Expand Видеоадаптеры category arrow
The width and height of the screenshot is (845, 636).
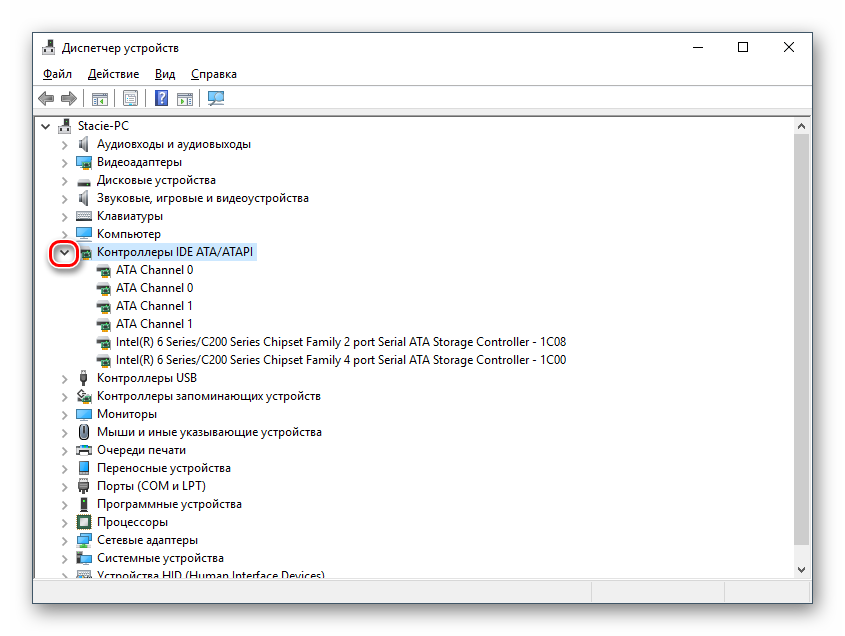(65, 163)
